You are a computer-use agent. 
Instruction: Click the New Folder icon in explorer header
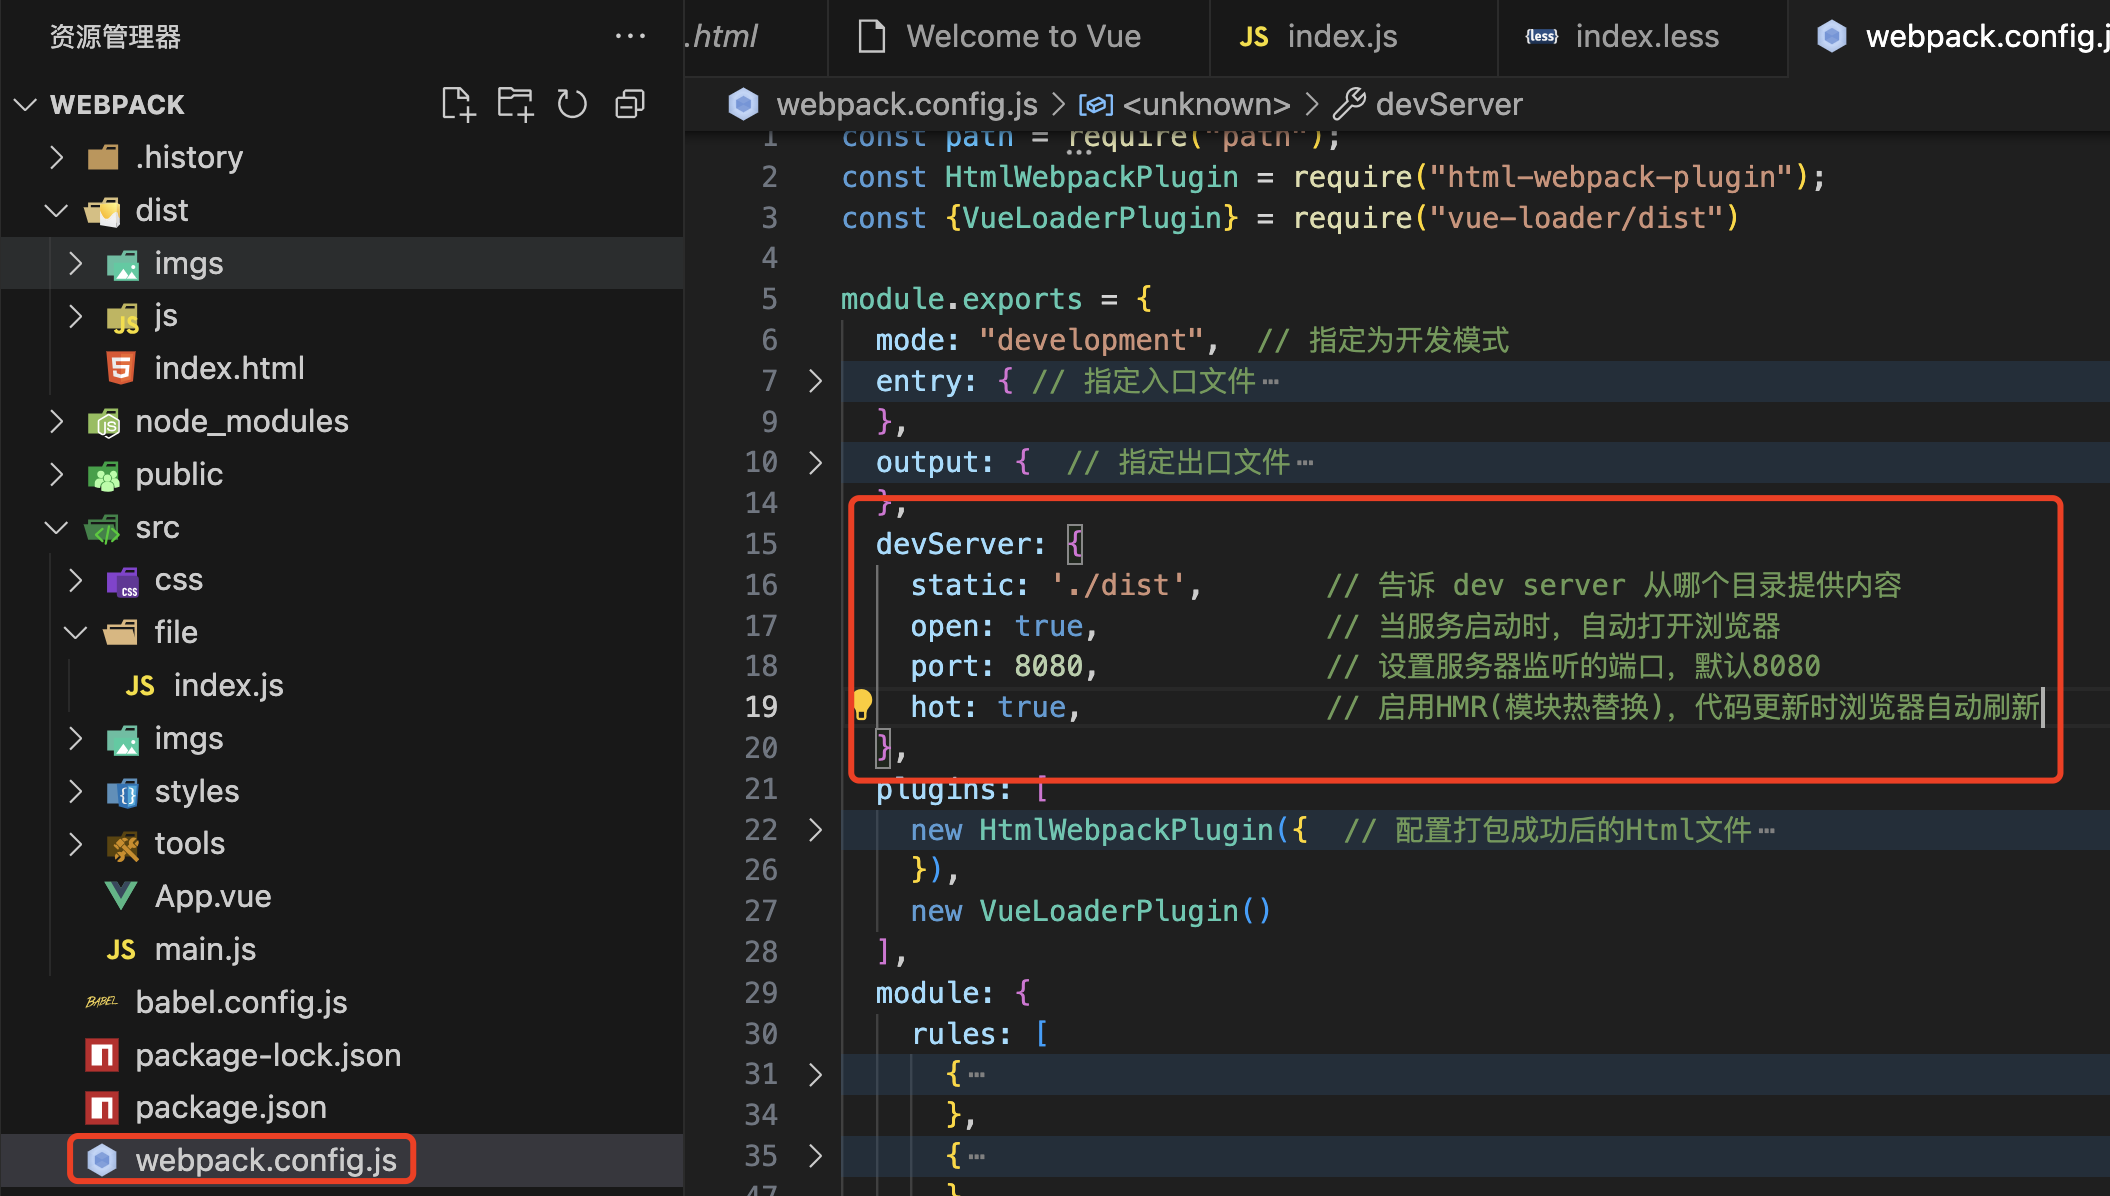click(x=515, y=104)
